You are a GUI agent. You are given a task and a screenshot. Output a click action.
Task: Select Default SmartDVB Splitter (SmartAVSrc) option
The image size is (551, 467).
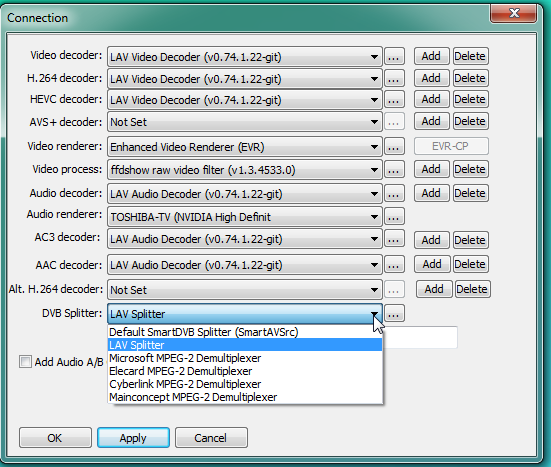pyautogui.click(x=245, y=332)
